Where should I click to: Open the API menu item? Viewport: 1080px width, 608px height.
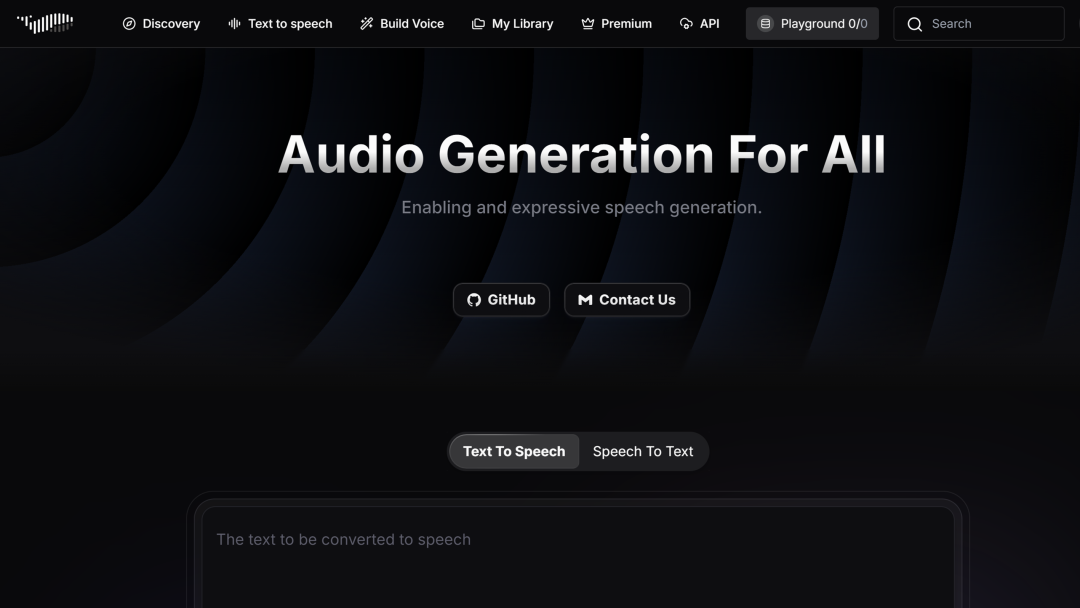pyautogui.click(x=700, y=24)
